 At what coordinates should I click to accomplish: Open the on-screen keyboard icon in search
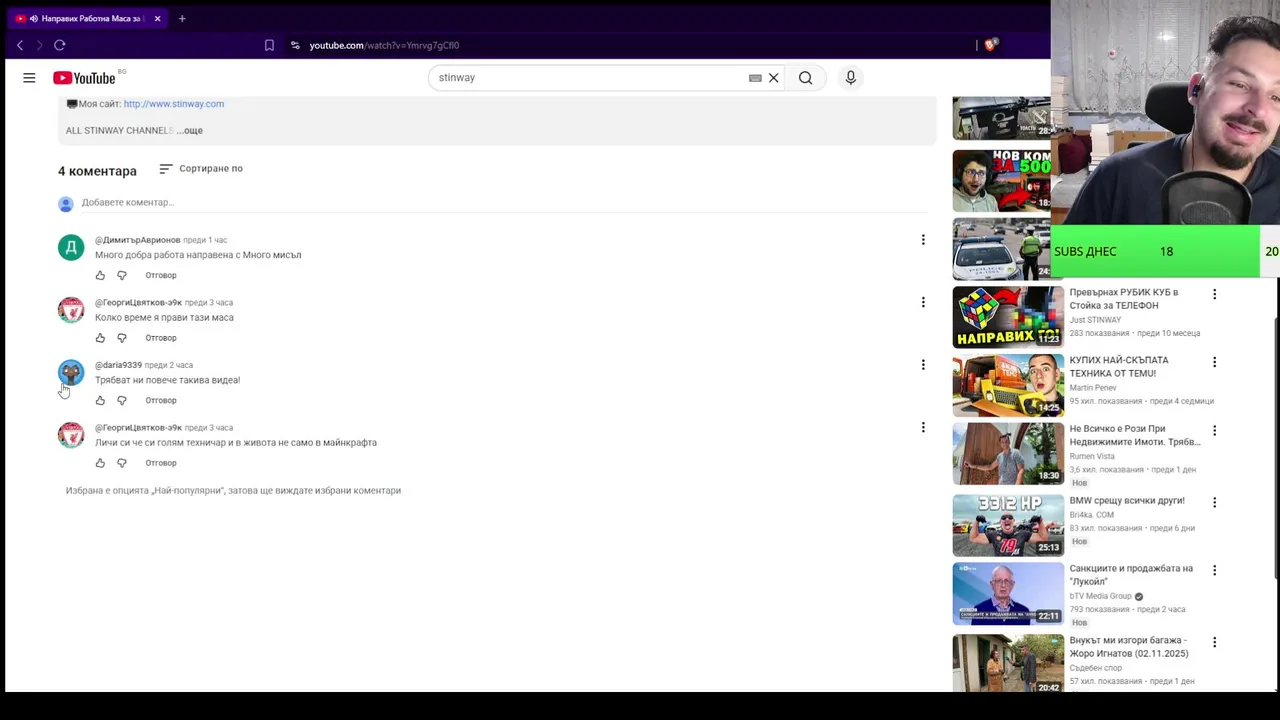point(755,78)
